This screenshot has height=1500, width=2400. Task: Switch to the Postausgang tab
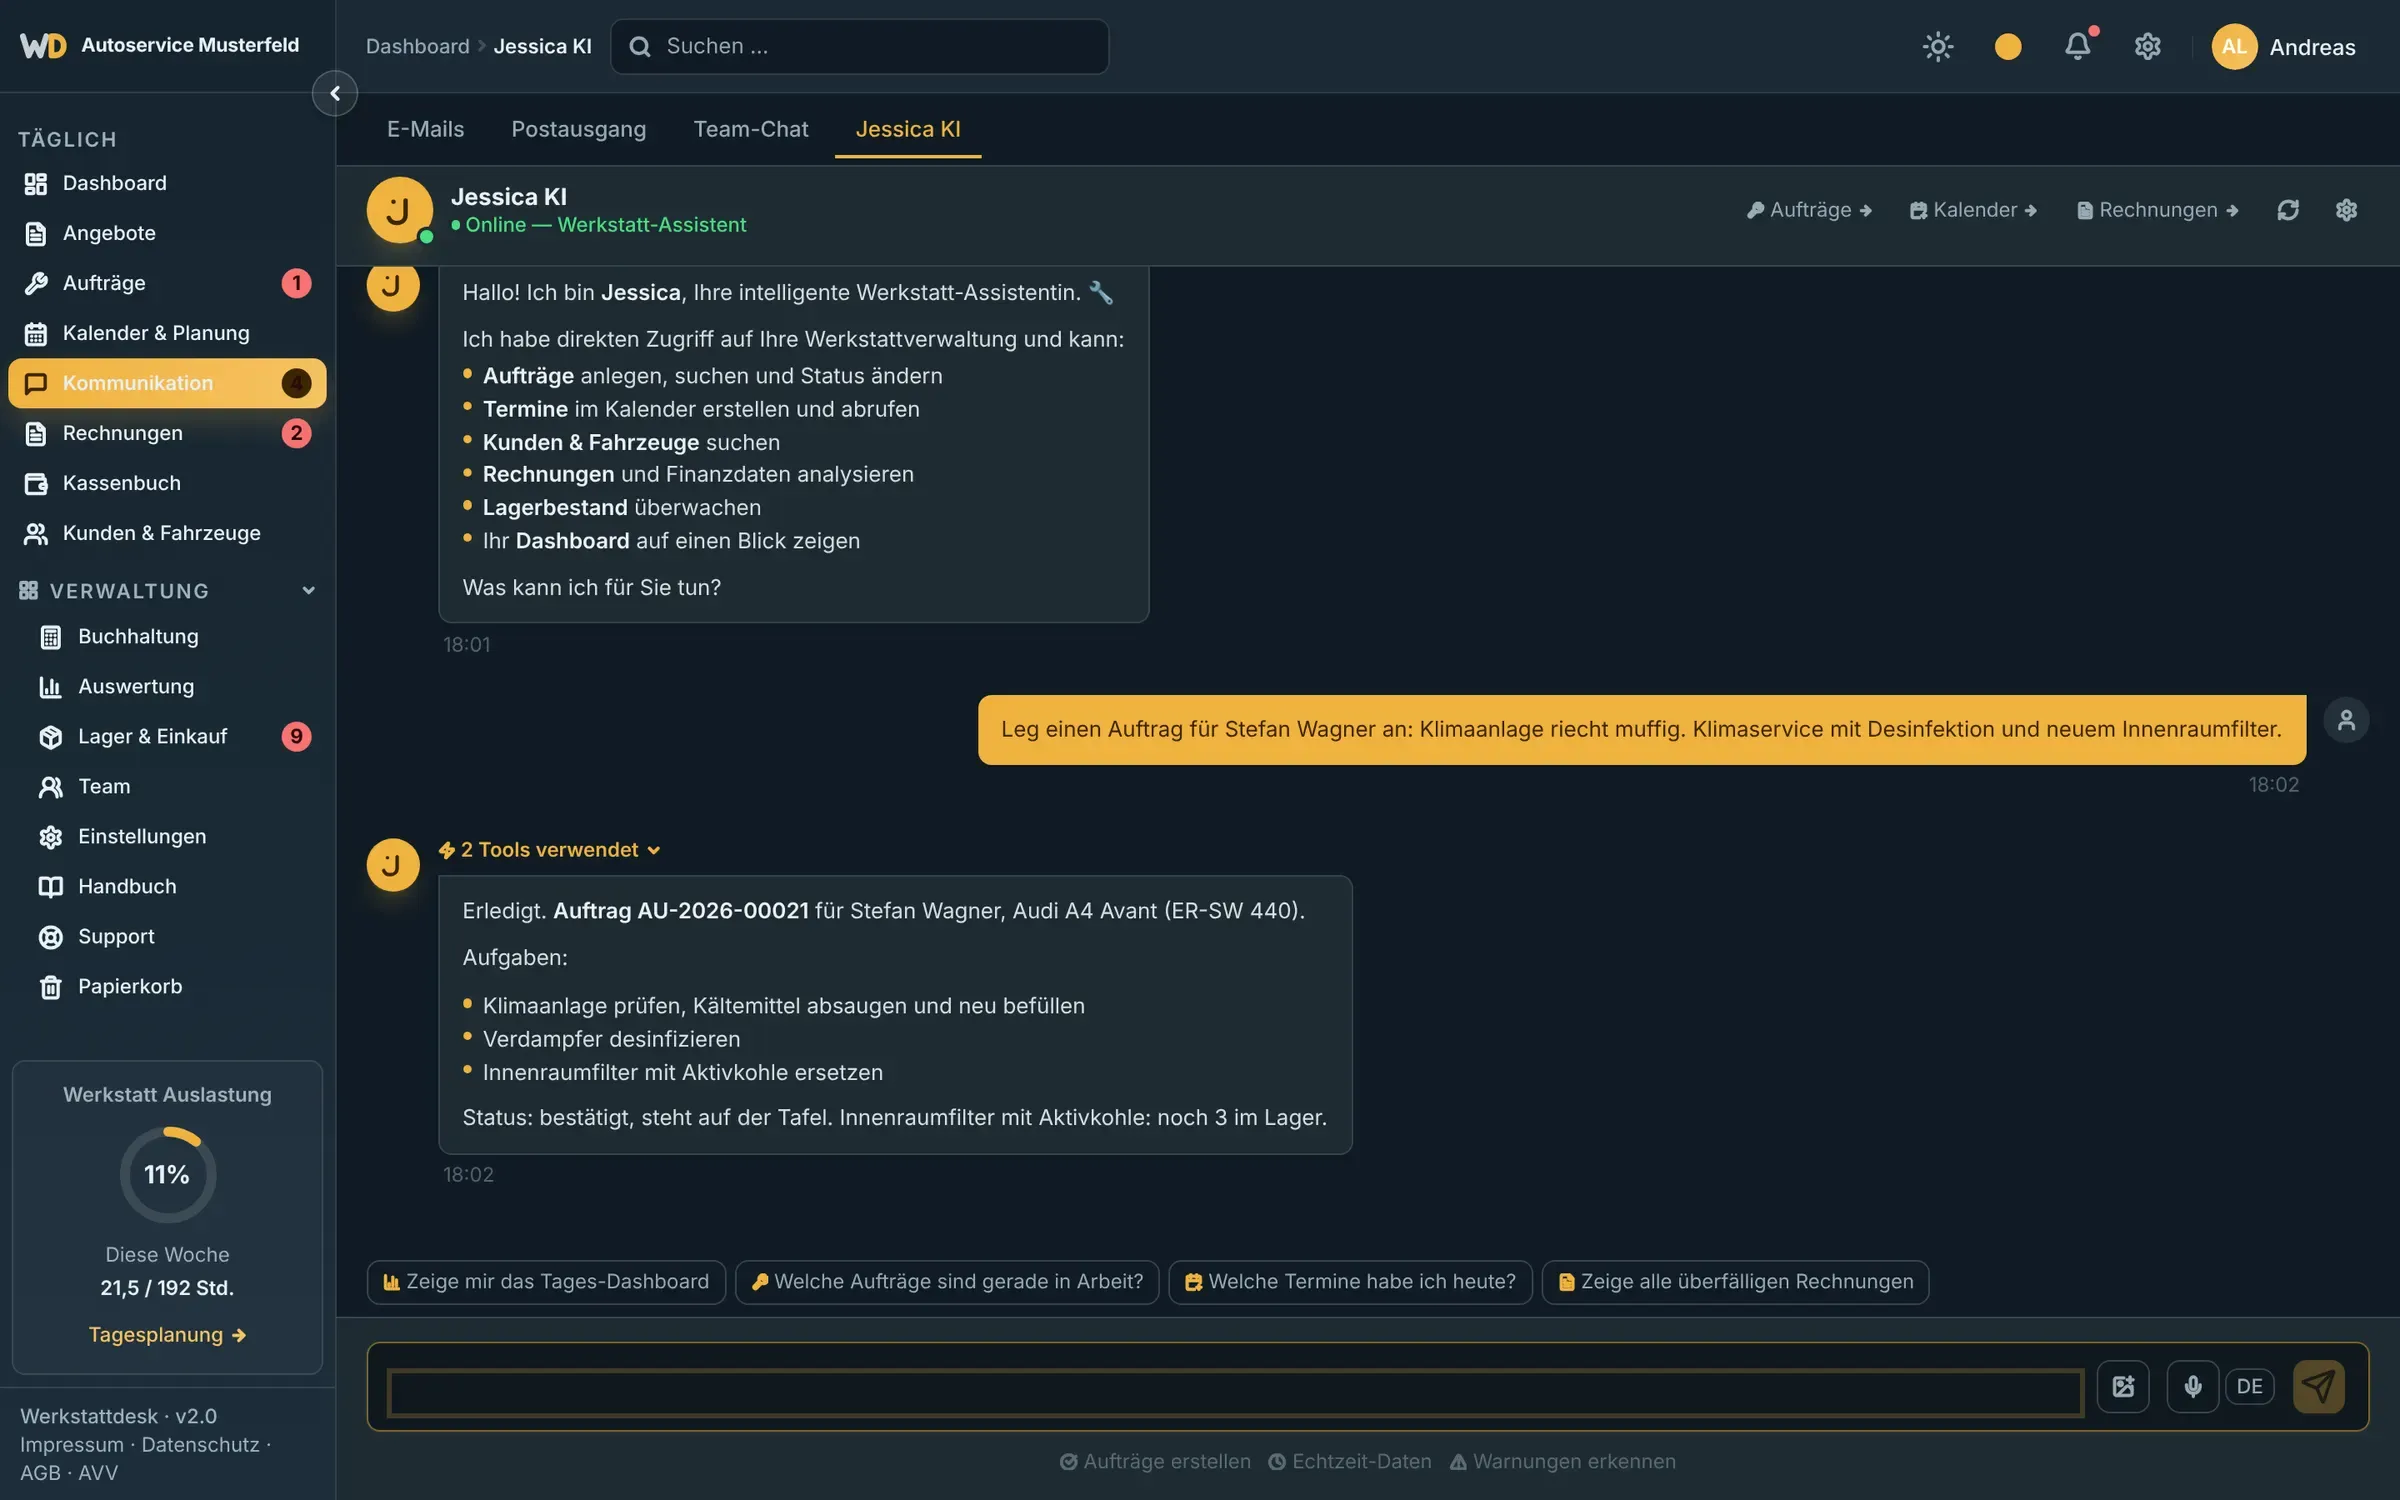point(578,129)
